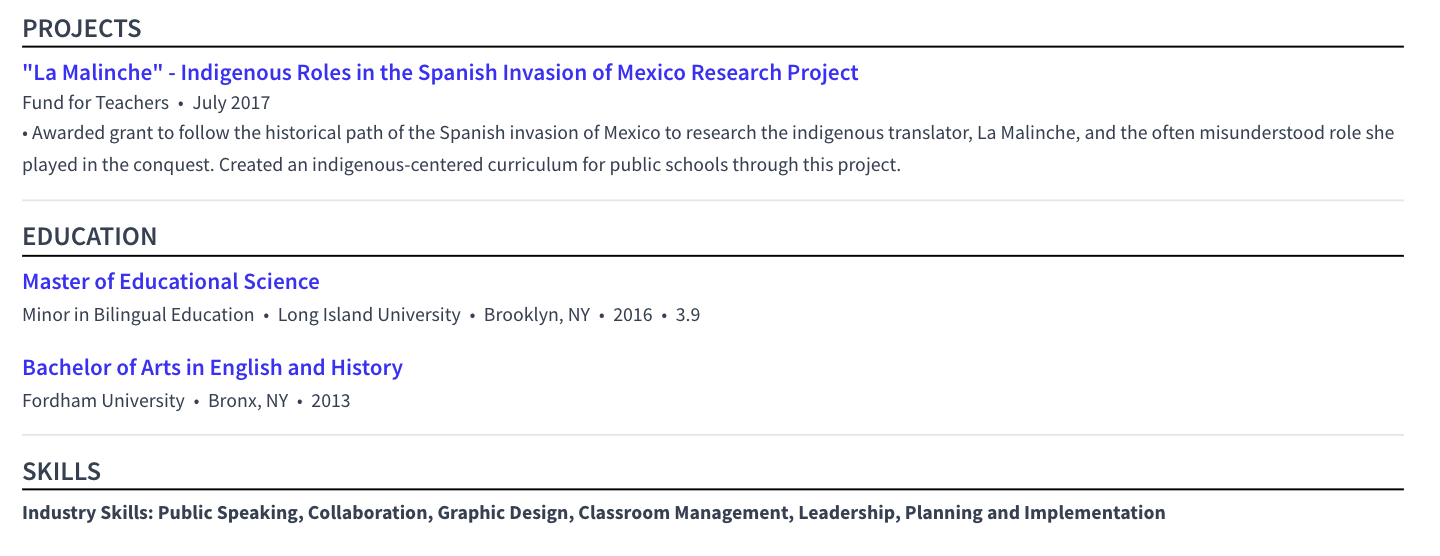
Task: Select Long Island University text
Action: [369, 315]
